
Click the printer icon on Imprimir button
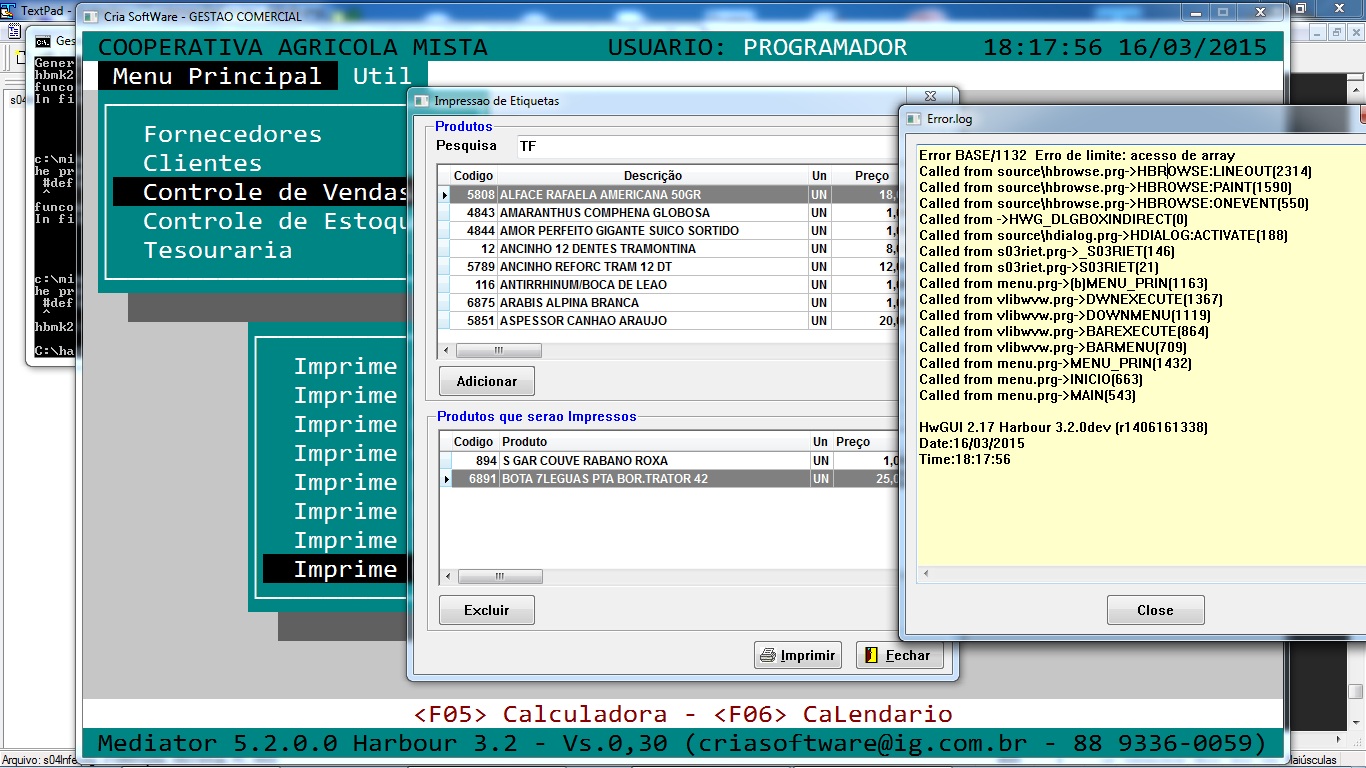(768, 656)
